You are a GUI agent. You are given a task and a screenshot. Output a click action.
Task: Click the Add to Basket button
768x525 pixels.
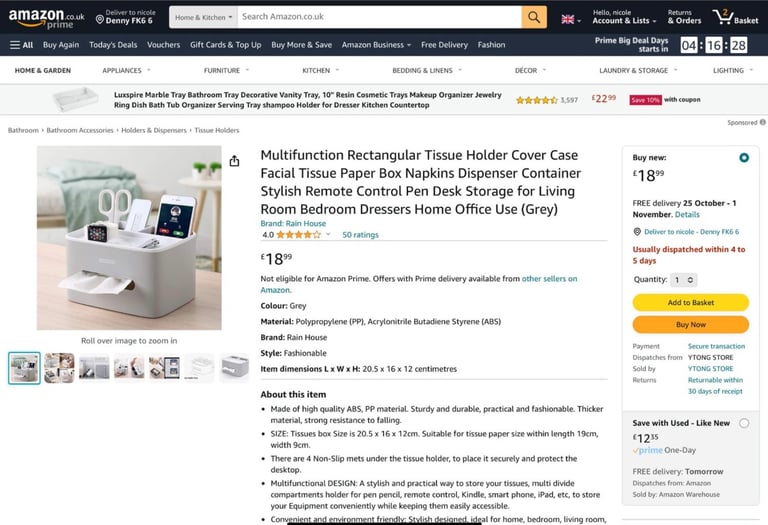tap(691, 303)
